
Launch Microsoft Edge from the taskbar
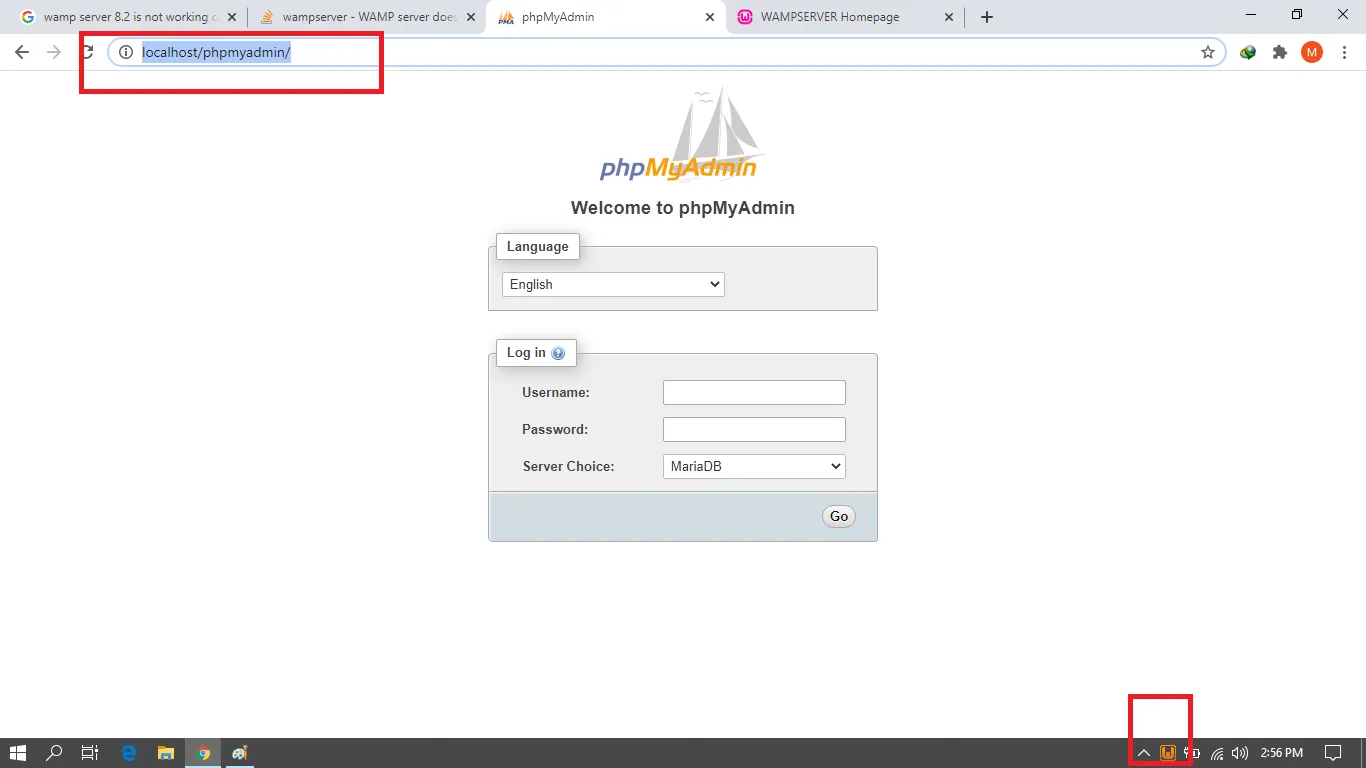point(129,753)
